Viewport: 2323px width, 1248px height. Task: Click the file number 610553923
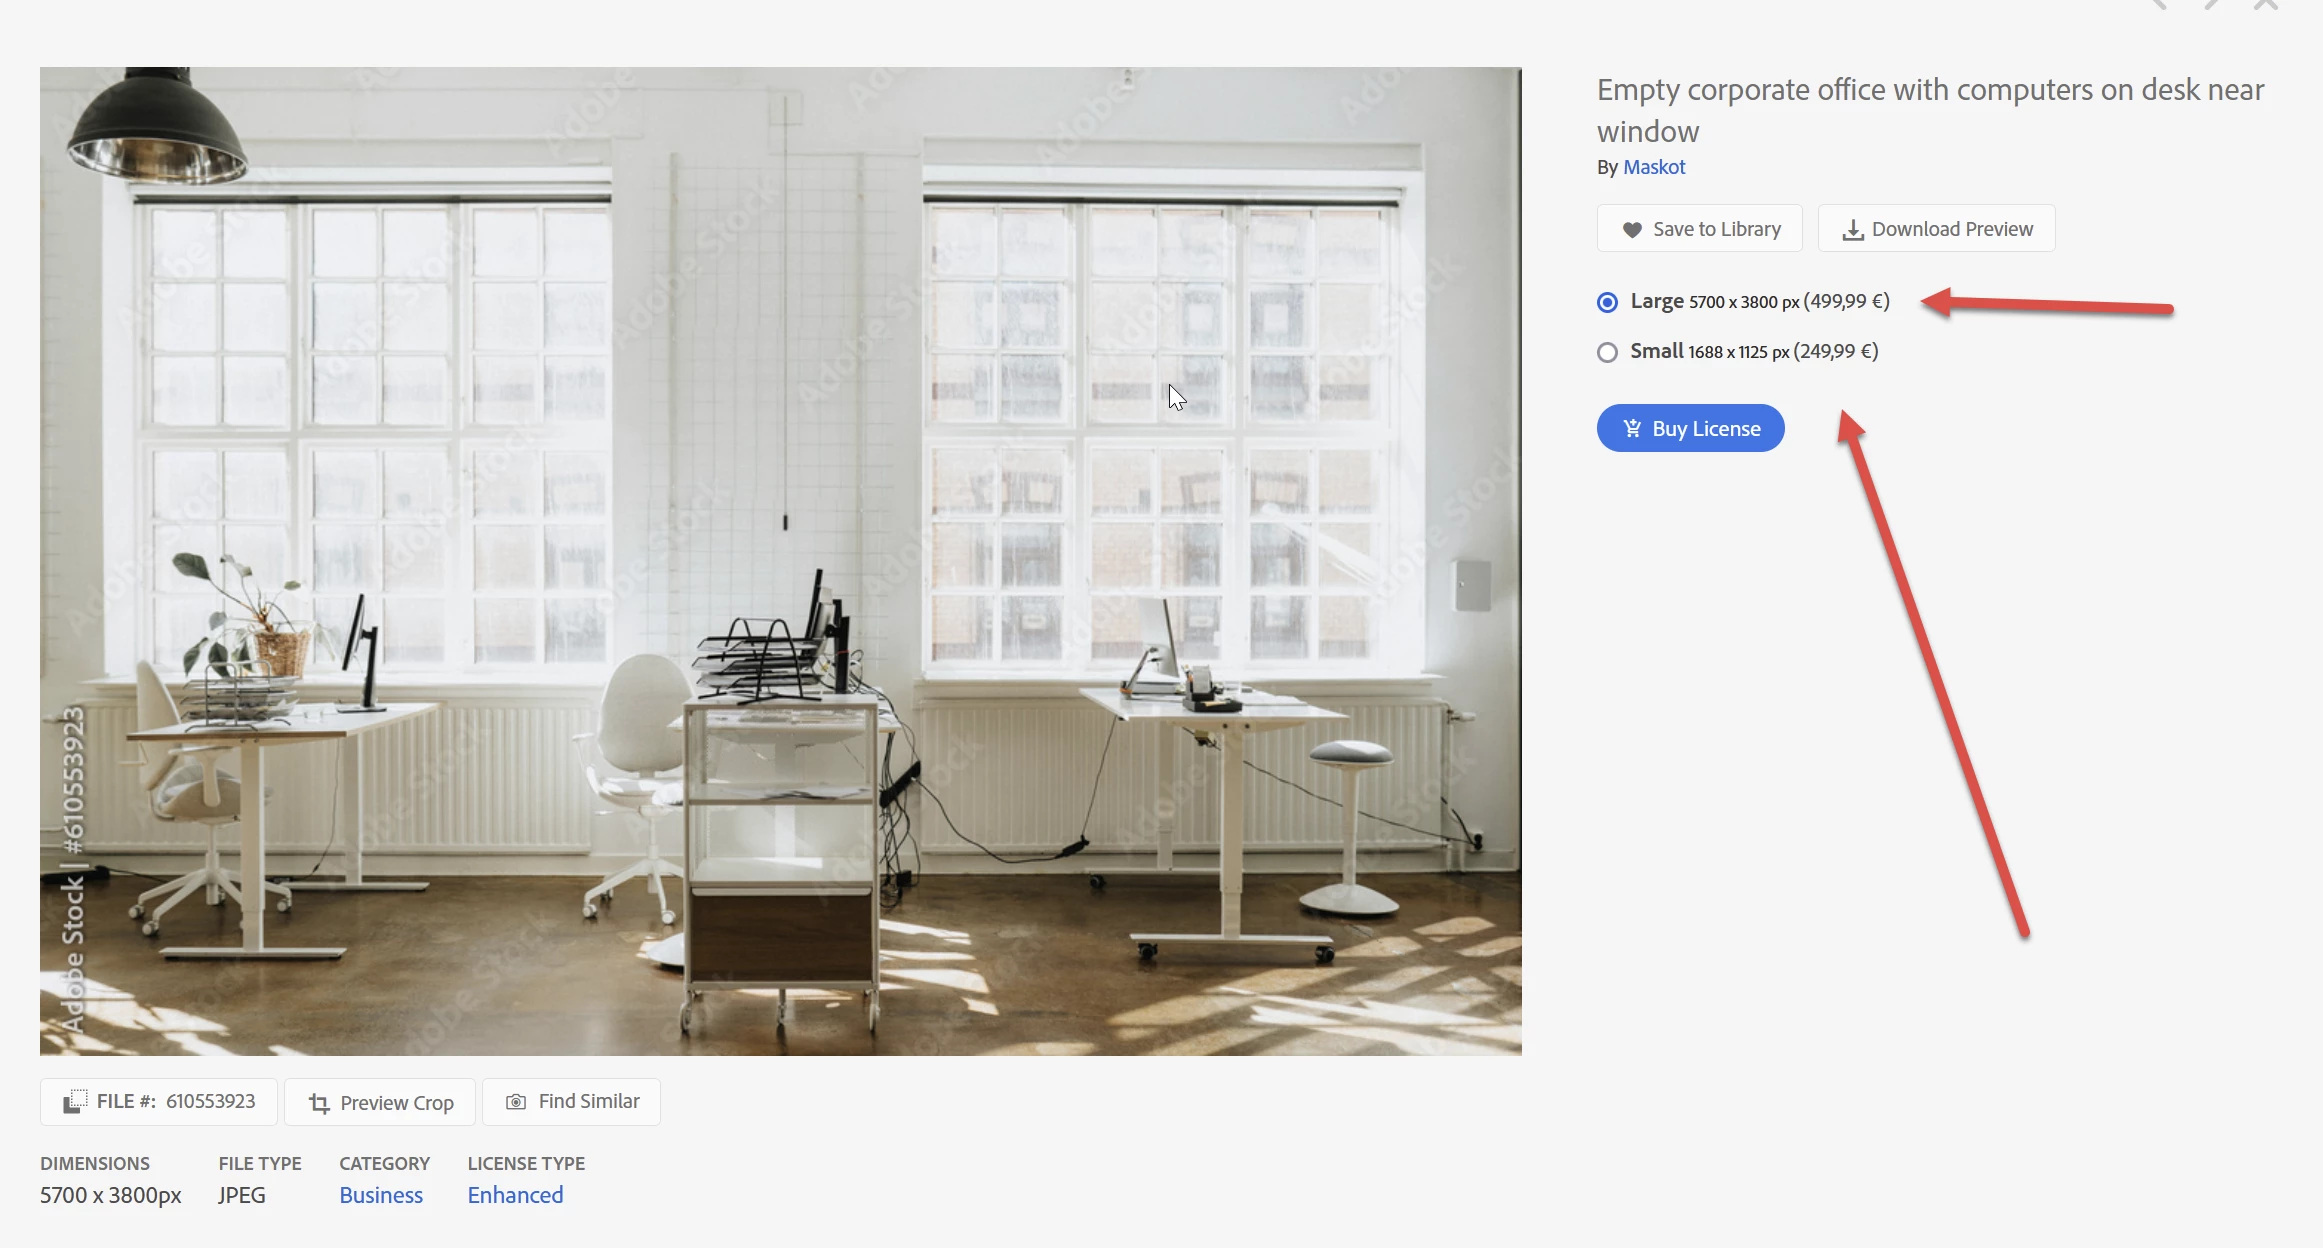211,1101
